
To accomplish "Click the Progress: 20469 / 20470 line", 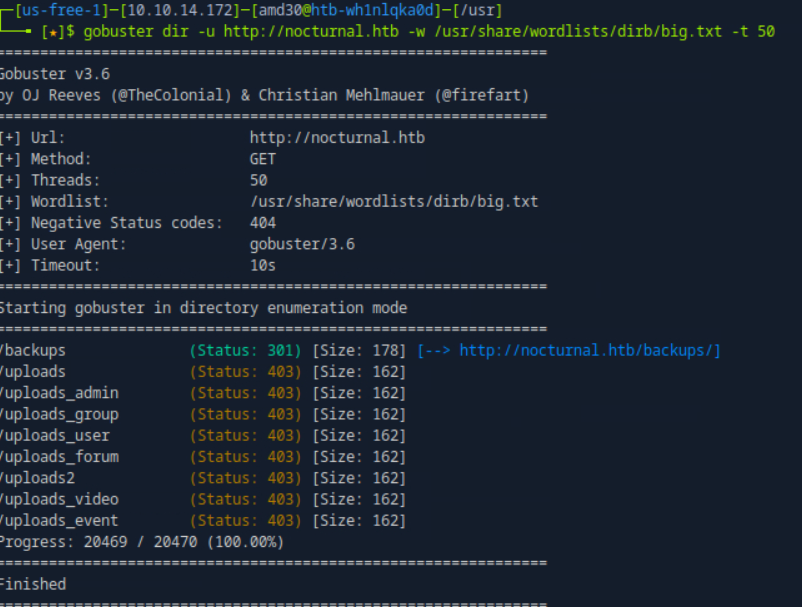I will pos(141,542).
